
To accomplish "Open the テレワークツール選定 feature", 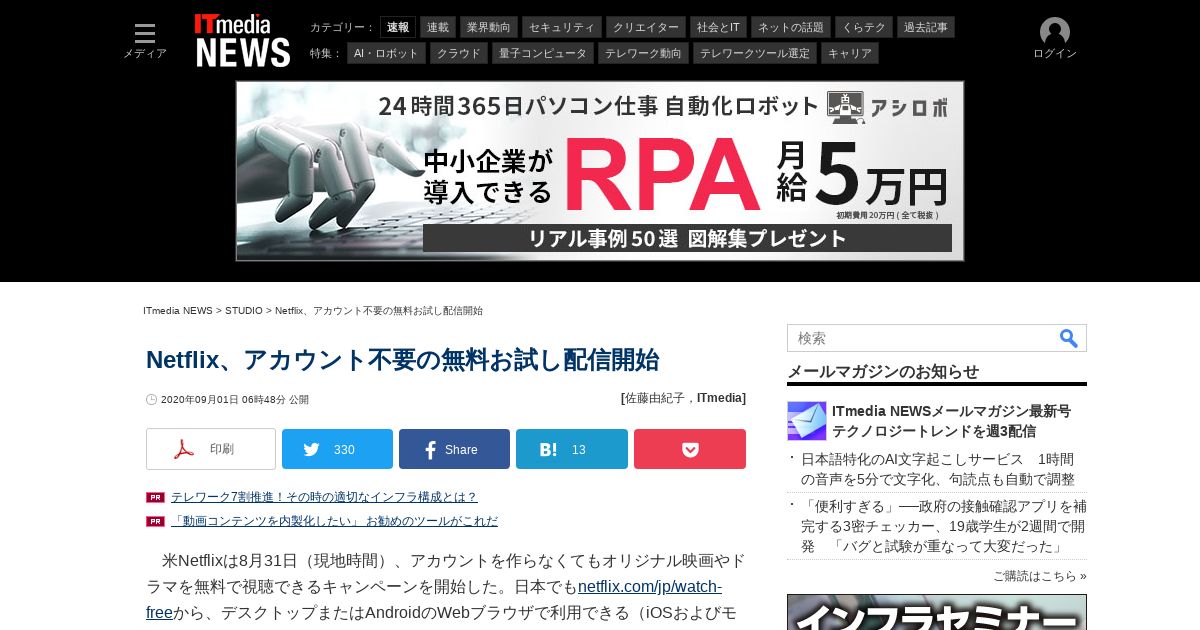I will tap(755, 53).
